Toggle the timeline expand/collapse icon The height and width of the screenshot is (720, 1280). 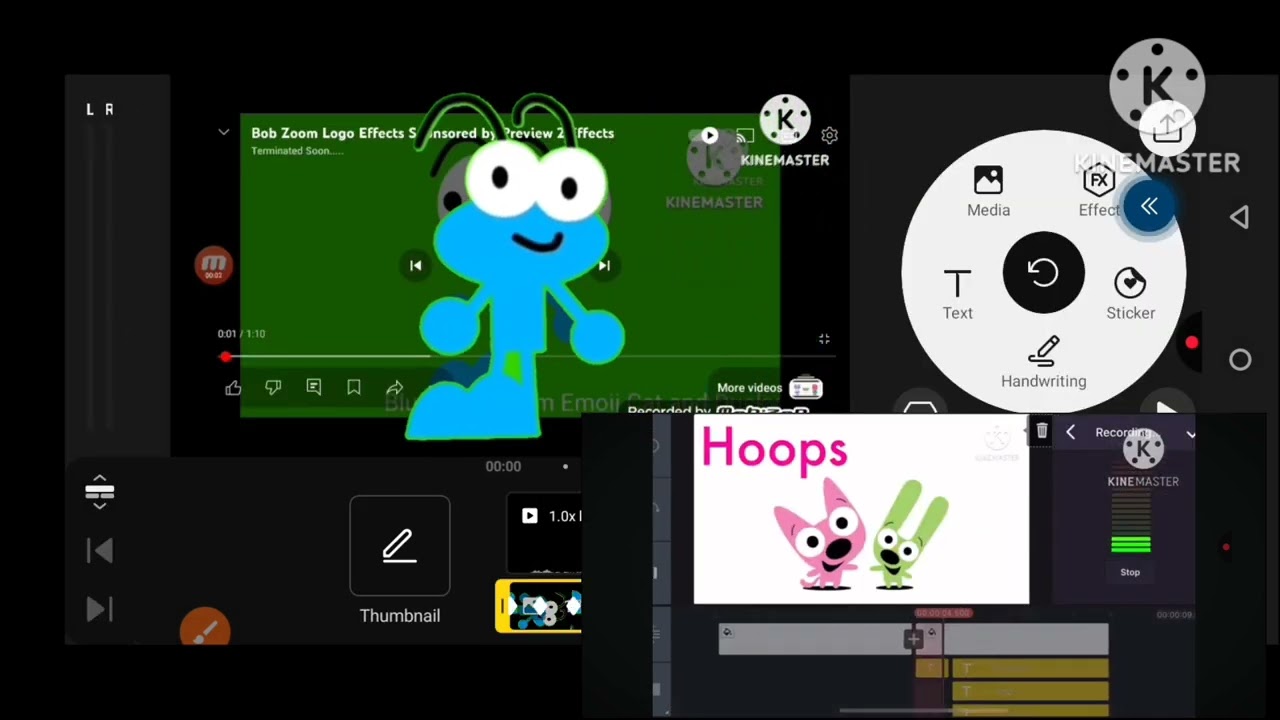pos(99,491)
